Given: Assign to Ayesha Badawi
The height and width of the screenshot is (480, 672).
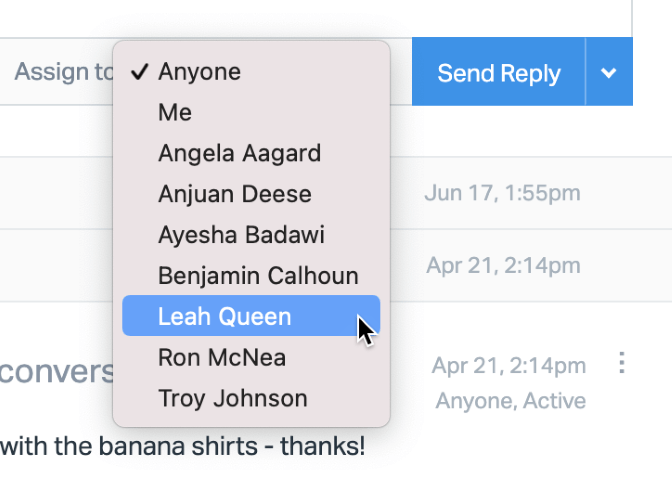Looking at the screenshot, I should tap(241, 235).
